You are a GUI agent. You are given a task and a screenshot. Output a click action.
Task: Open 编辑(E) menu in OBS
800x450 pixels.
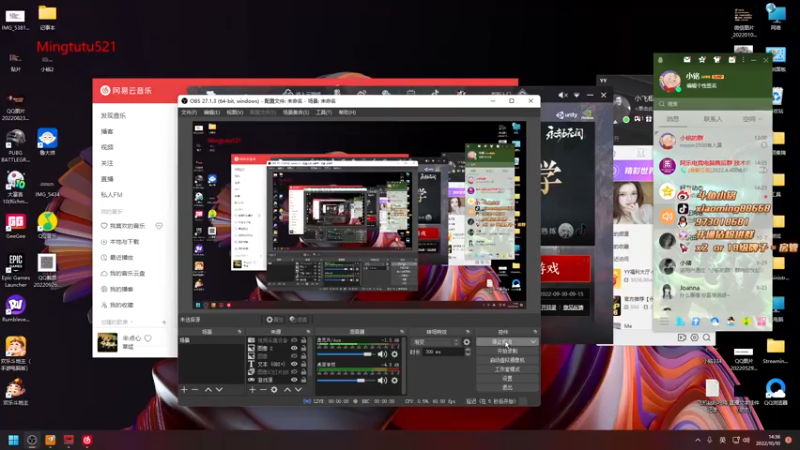click(x=212, y=112)
